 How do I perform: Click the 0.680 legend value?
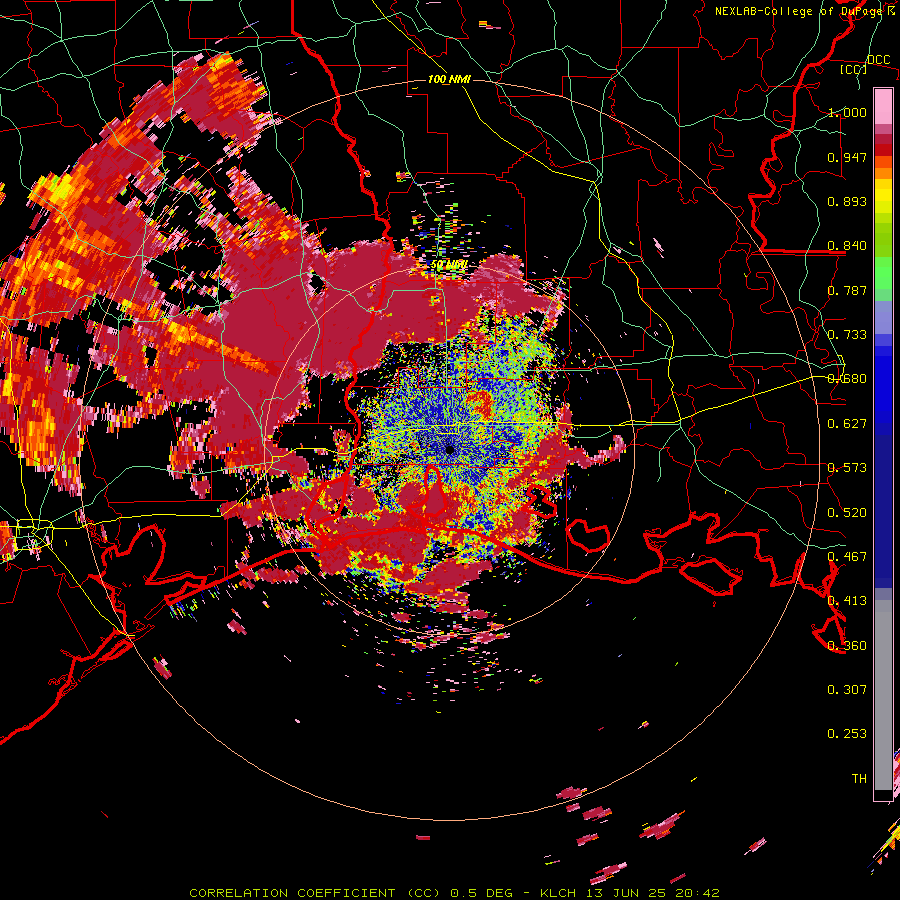pos(847,379)
